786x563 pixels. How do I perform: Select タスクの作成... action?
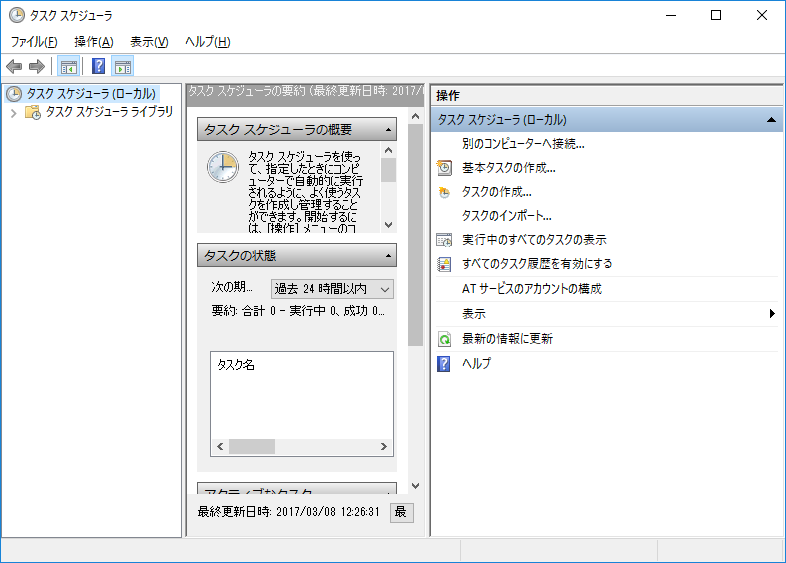click(497, 192)
